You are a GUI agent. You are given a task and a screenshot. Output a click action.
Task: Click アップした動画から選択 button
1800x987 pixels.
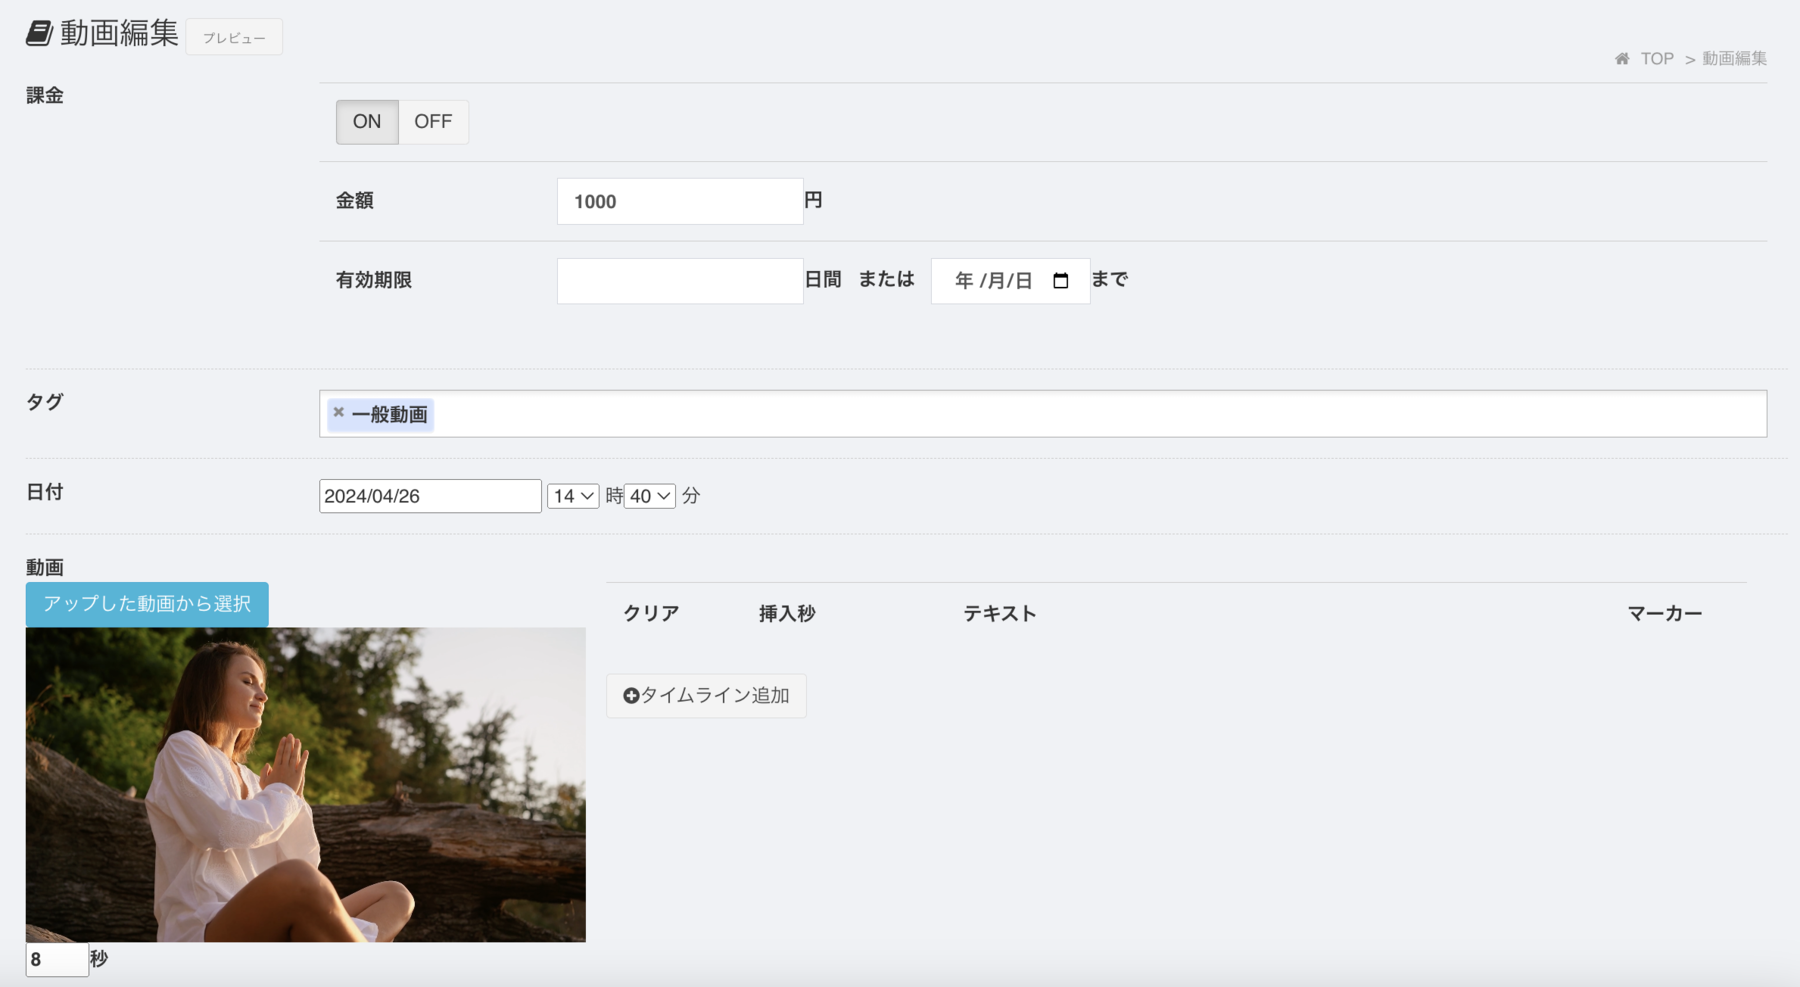coord(147,604)
